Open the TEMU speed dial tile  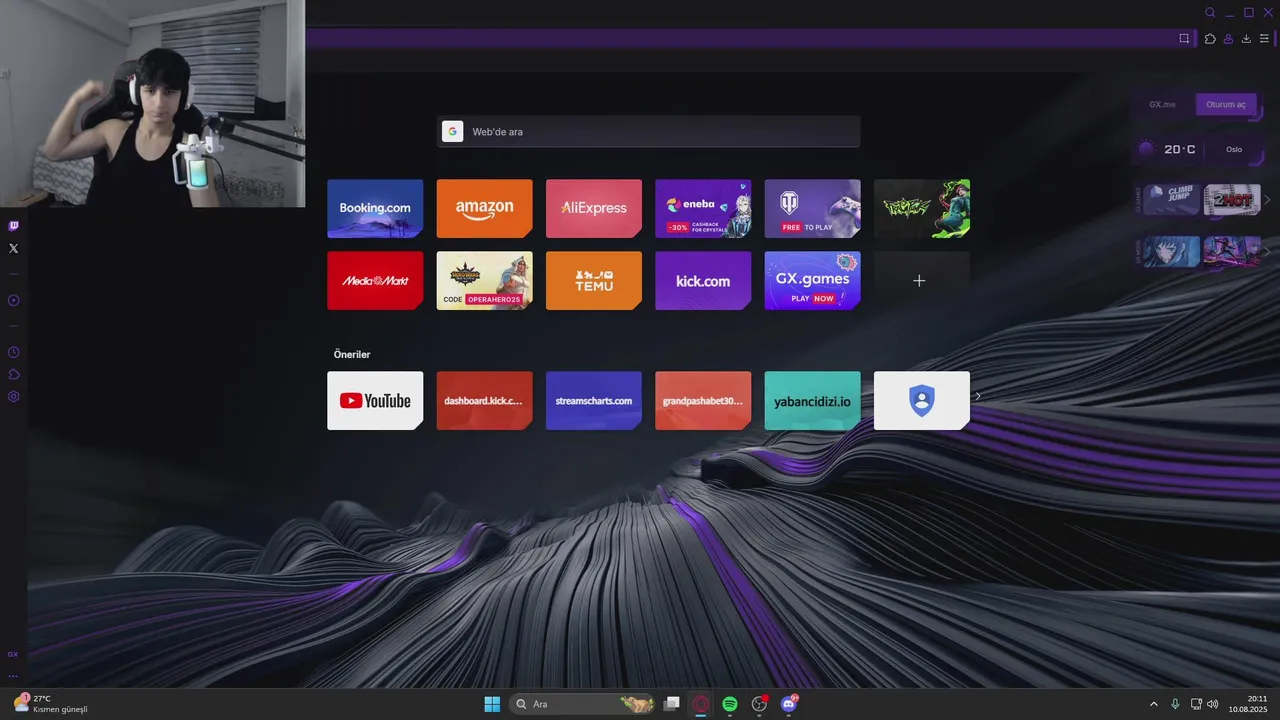(594, 280)
